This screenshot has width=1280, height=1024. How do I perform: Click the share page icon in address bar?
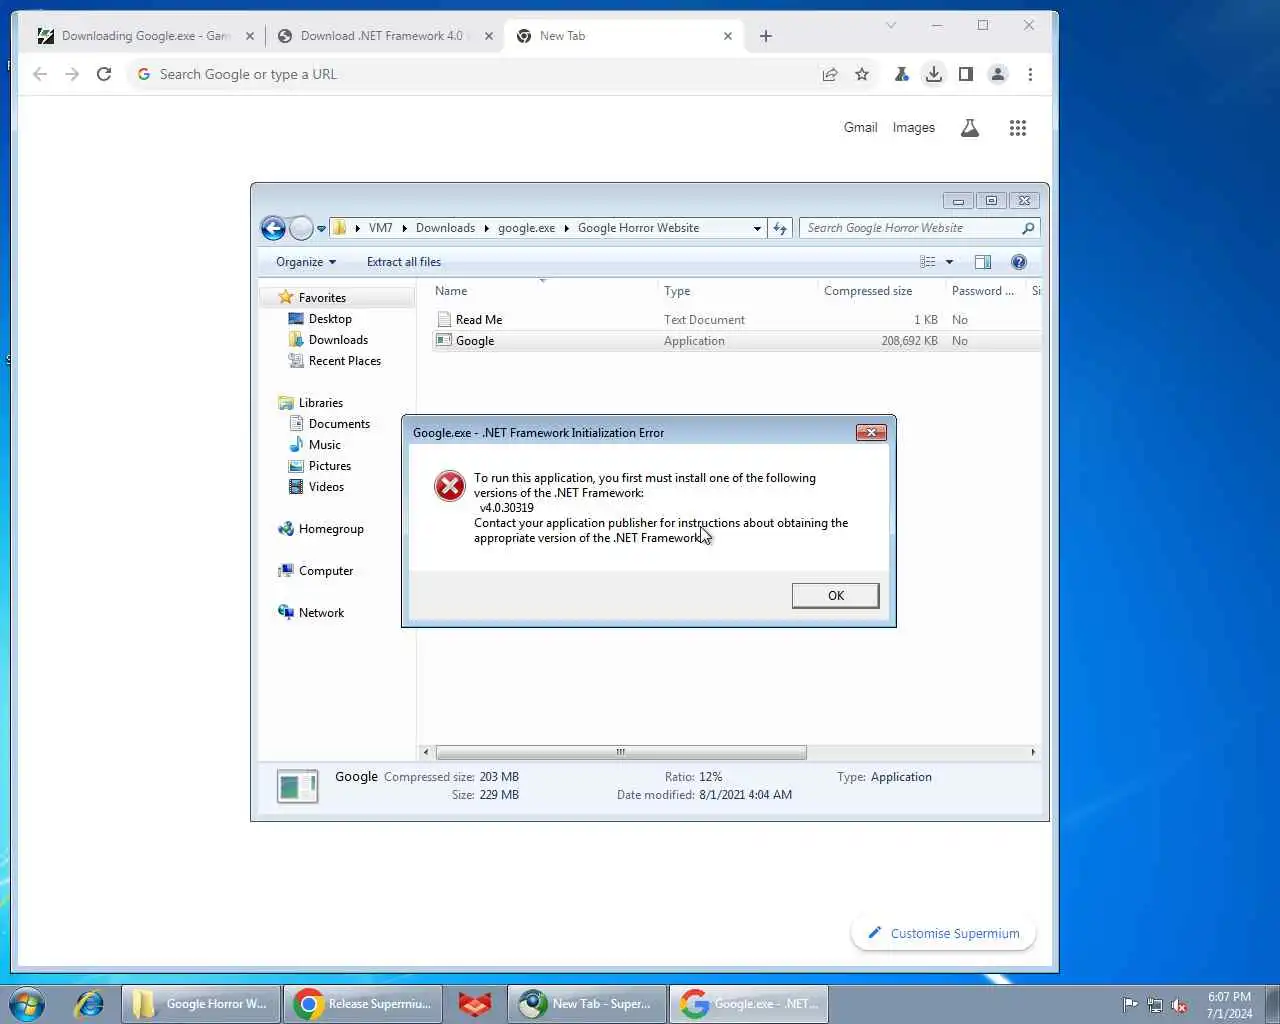point(830,74)
